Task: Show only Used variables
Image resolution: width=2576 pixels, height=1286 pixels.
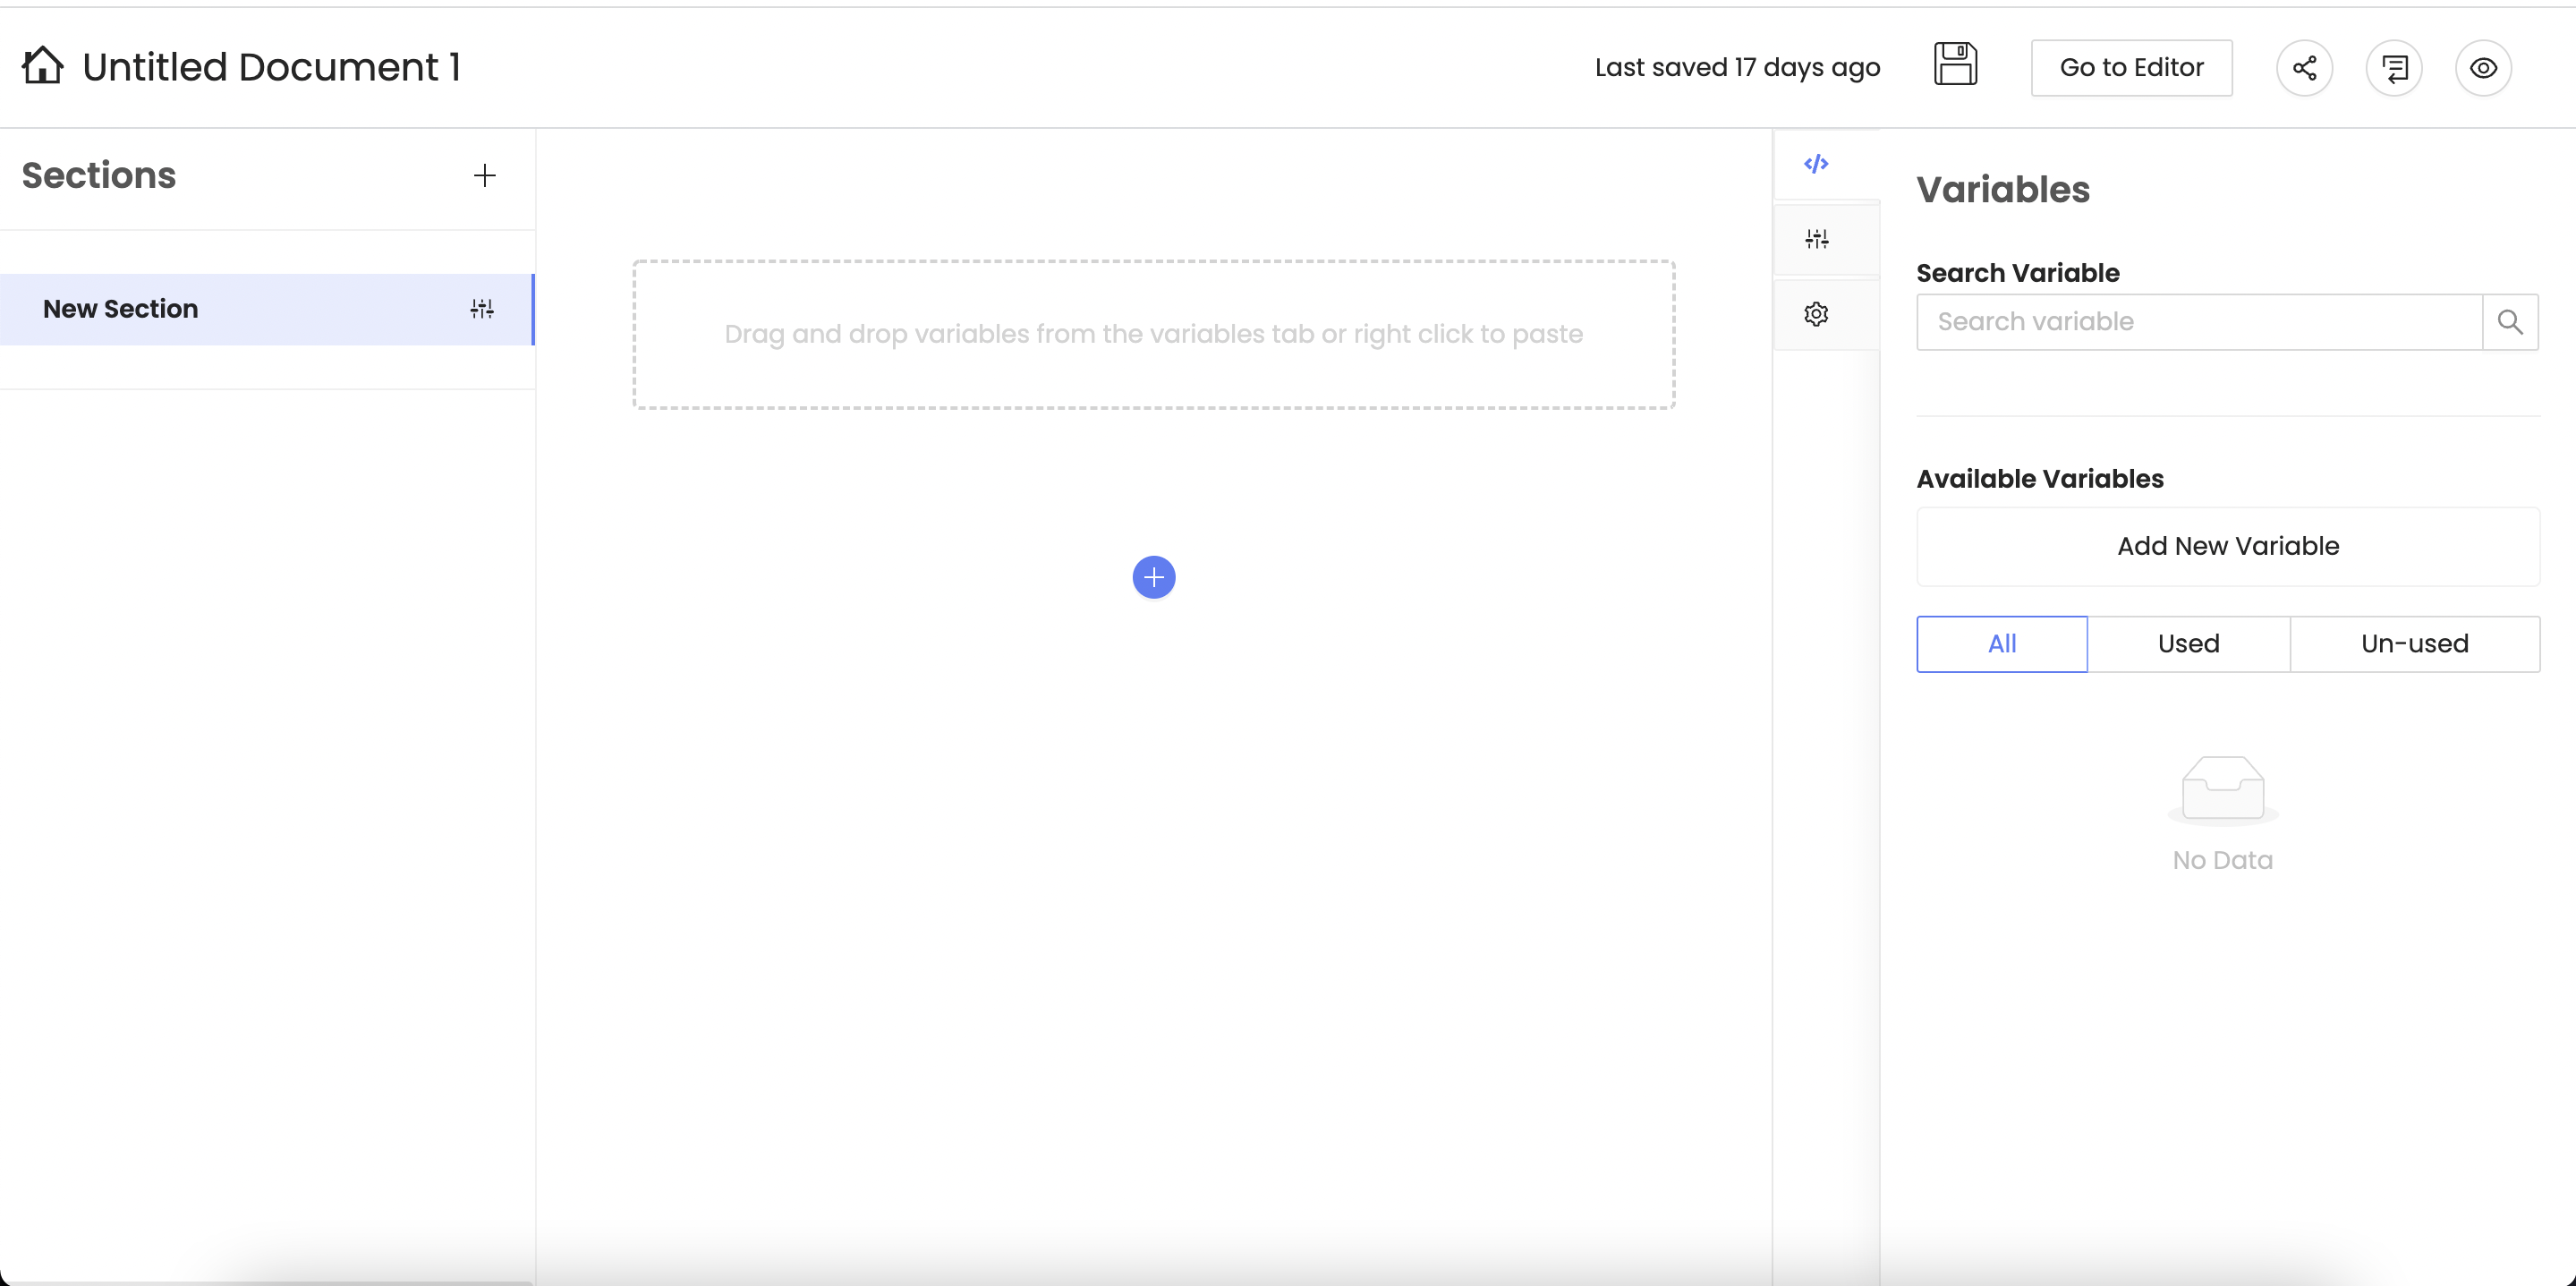Action: point(2188,644)
